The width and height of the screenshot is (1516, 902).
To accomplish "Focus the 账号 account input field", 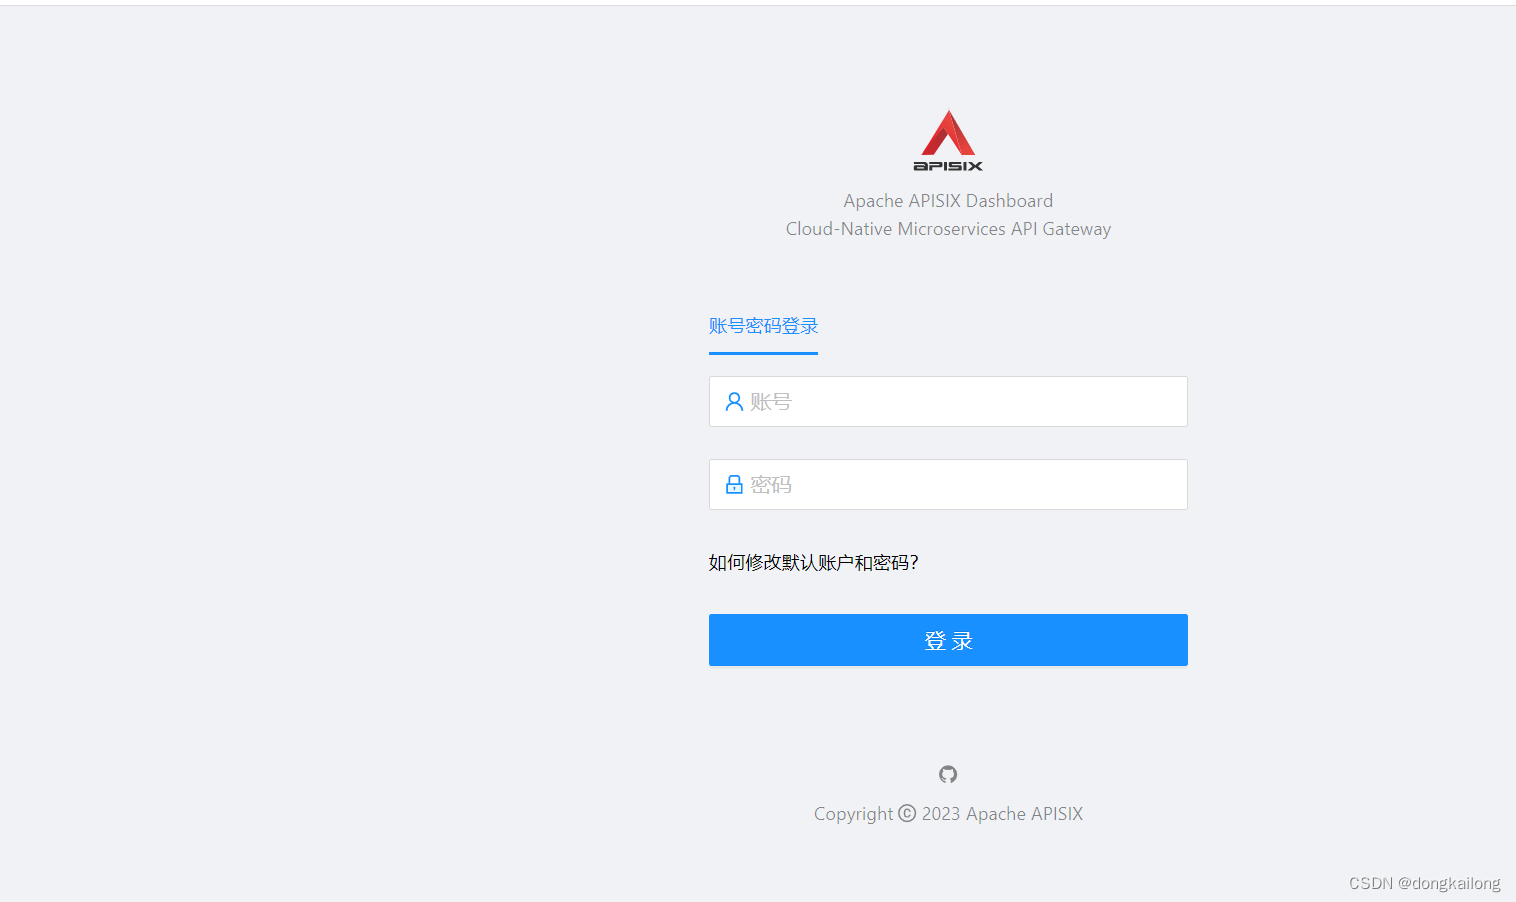I will click(x=948, y=402).
